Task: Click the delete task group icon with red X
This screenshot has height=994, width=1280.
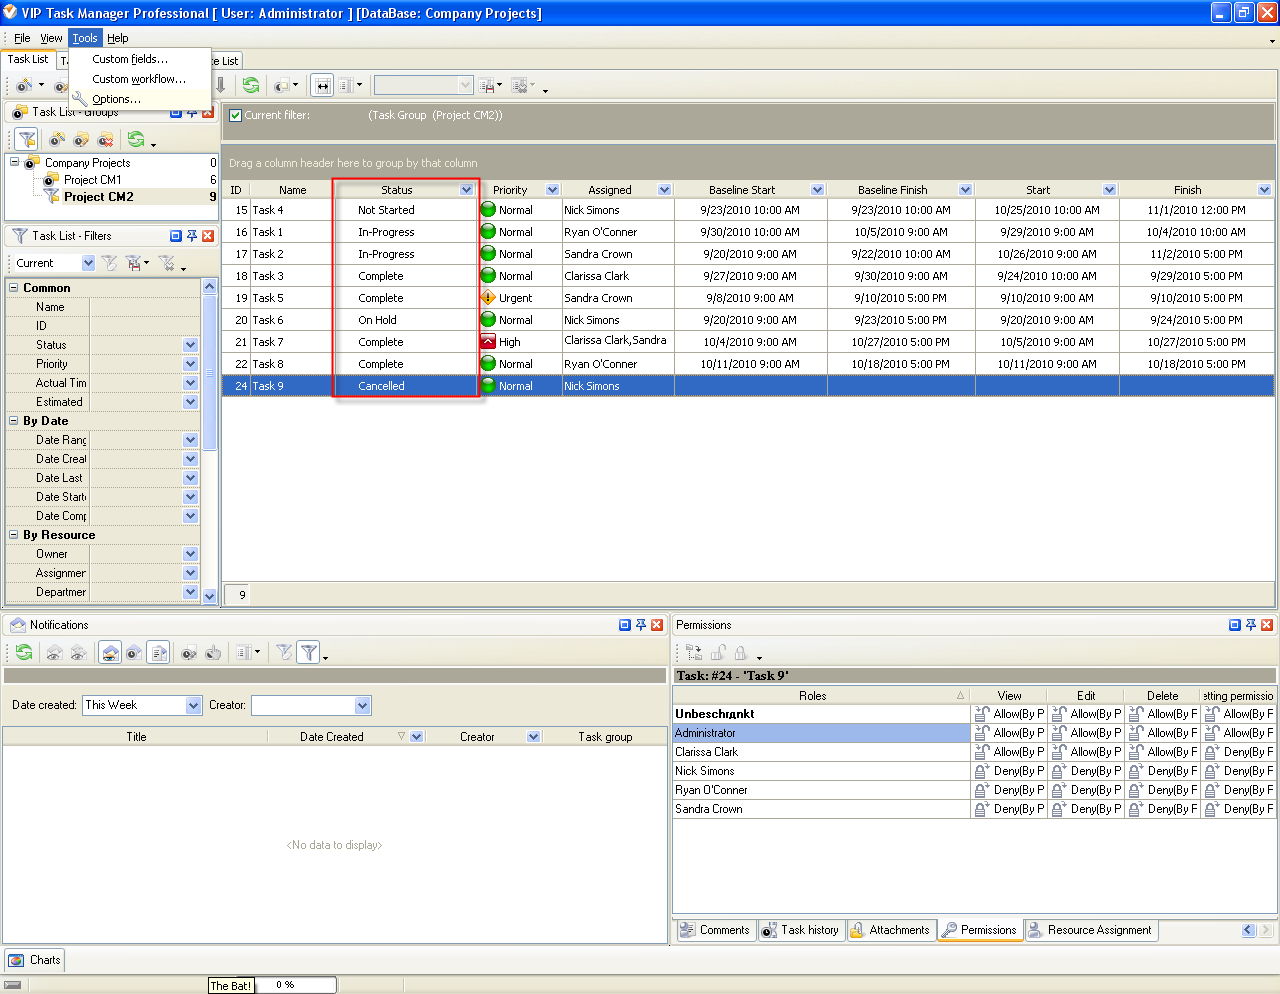Action: tap(105, 140)
